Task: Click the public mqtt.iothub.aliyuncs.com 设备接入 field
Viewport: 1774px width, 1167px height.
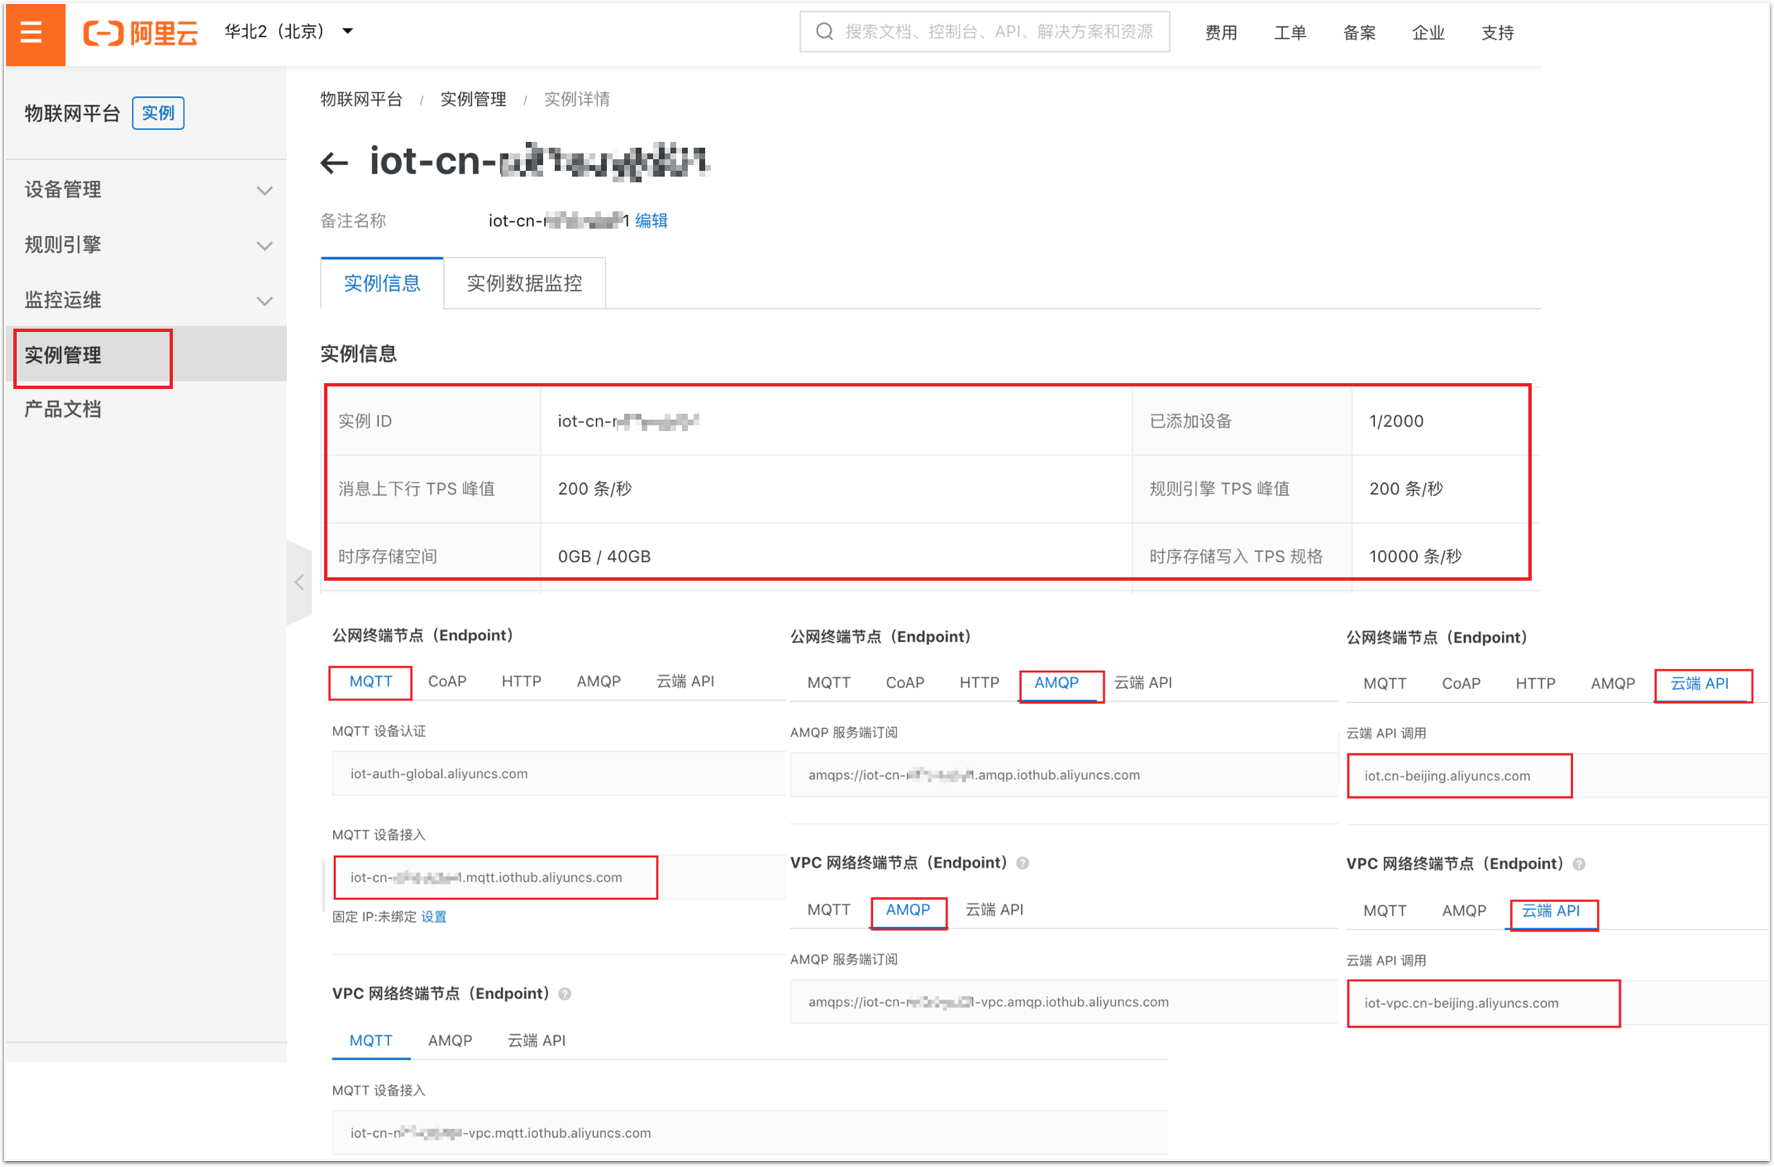Action: pyautogui.click(x=558, y=877)
